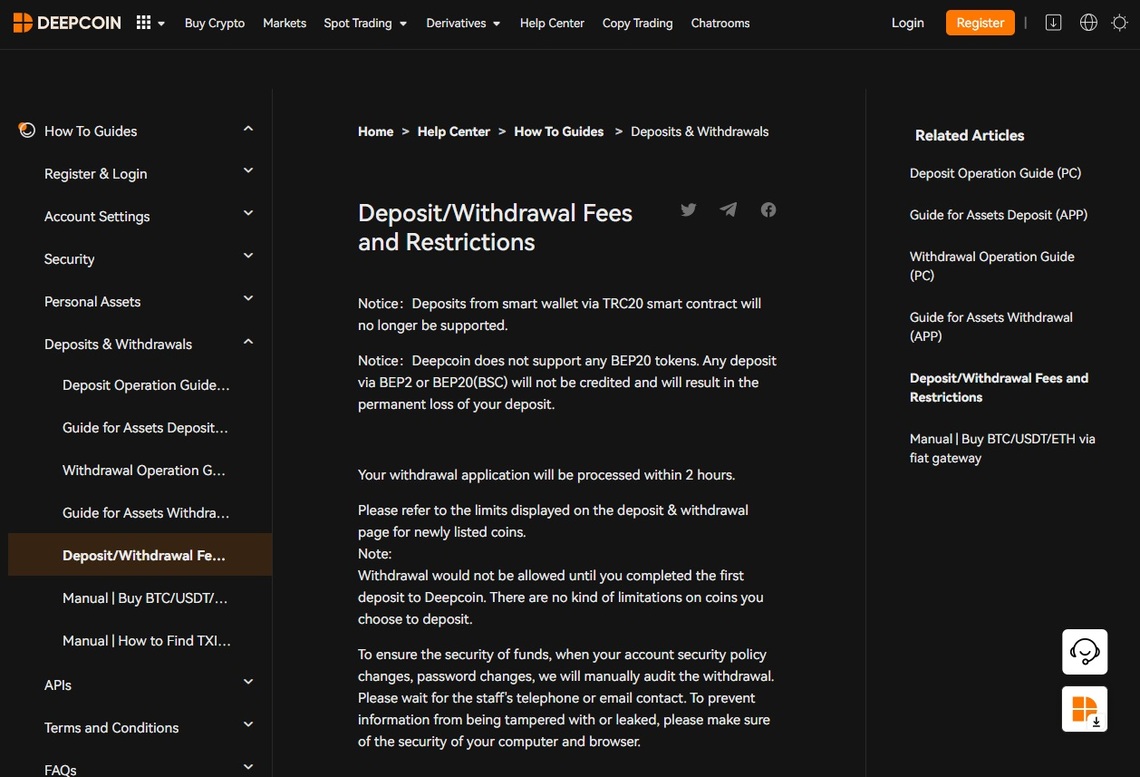The image size is (1140, 777).
Task: Click the Login link
Action: [907, 23]
